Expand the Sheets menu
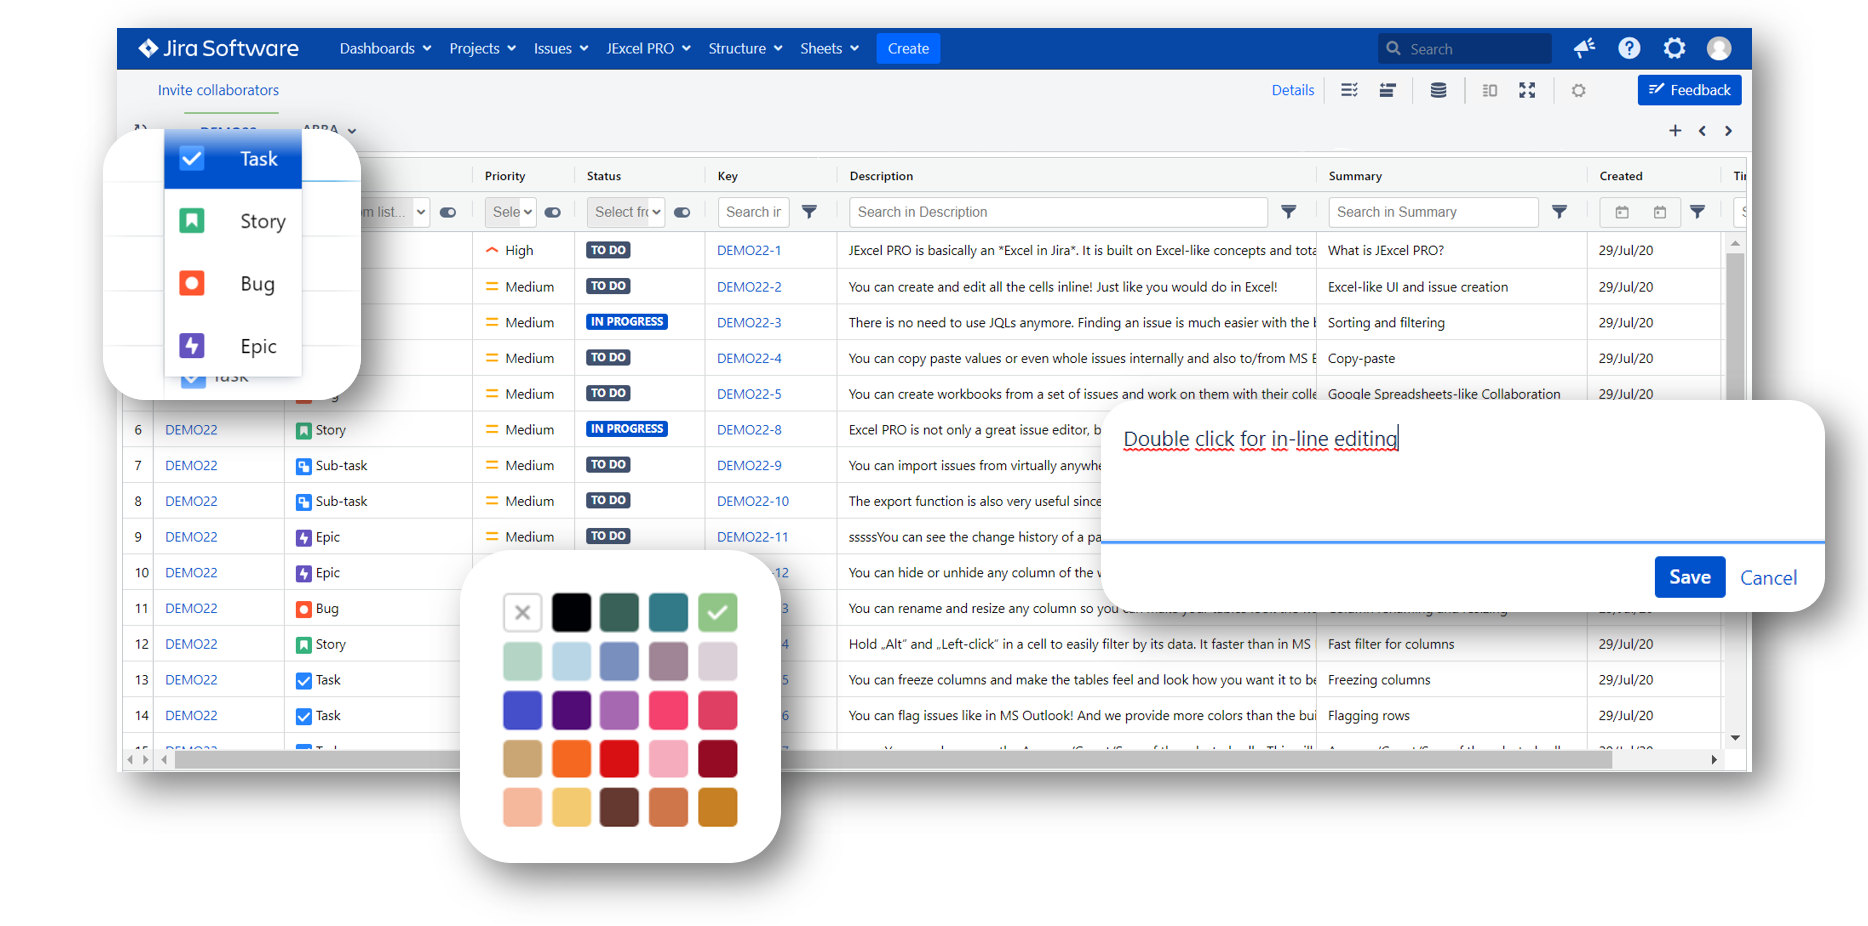Image resolution: width=1868 pixels, height=926 pixels. [x=829, y=48]
